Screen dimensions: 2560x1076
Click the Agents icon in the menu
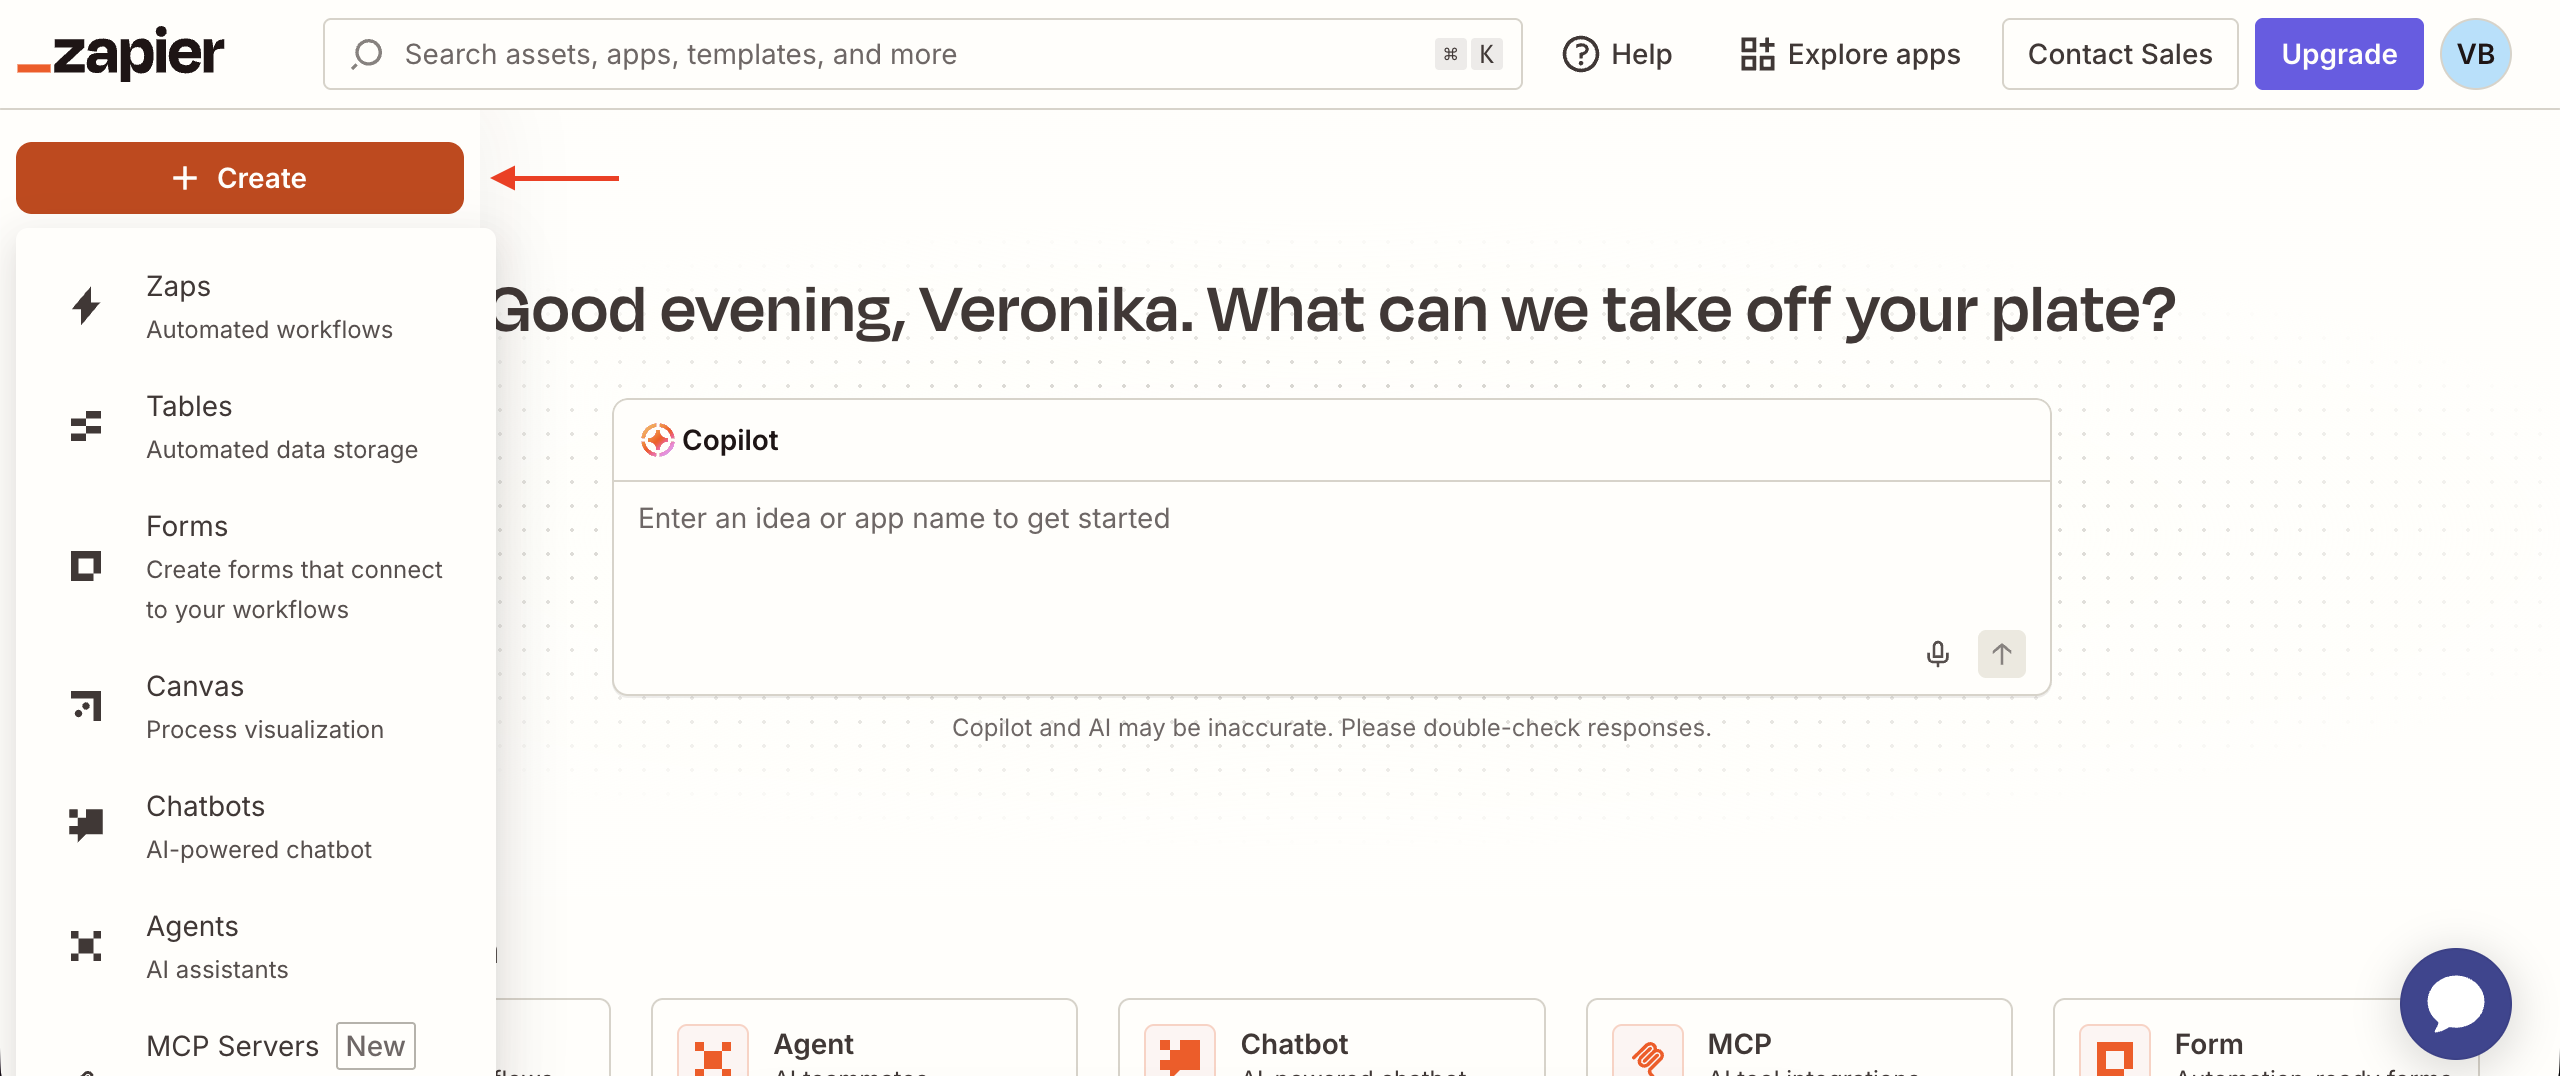coord(86,946)
